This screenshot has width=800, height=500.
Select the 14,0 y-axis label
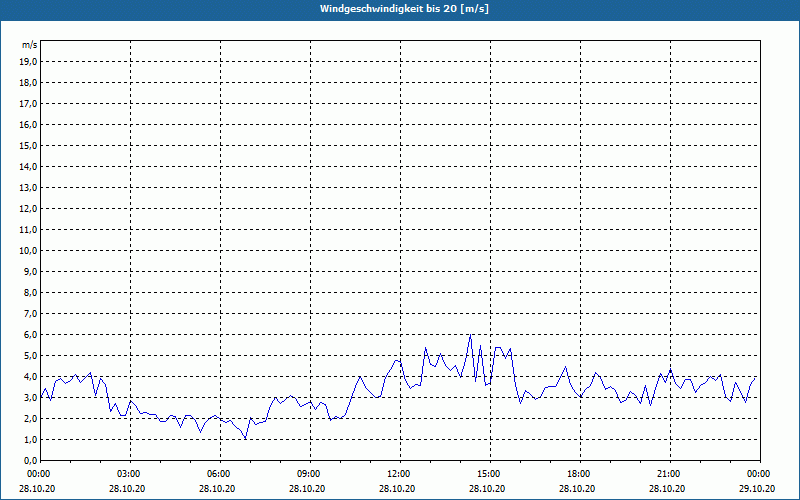pyautogui.click(x=29, y=166)
